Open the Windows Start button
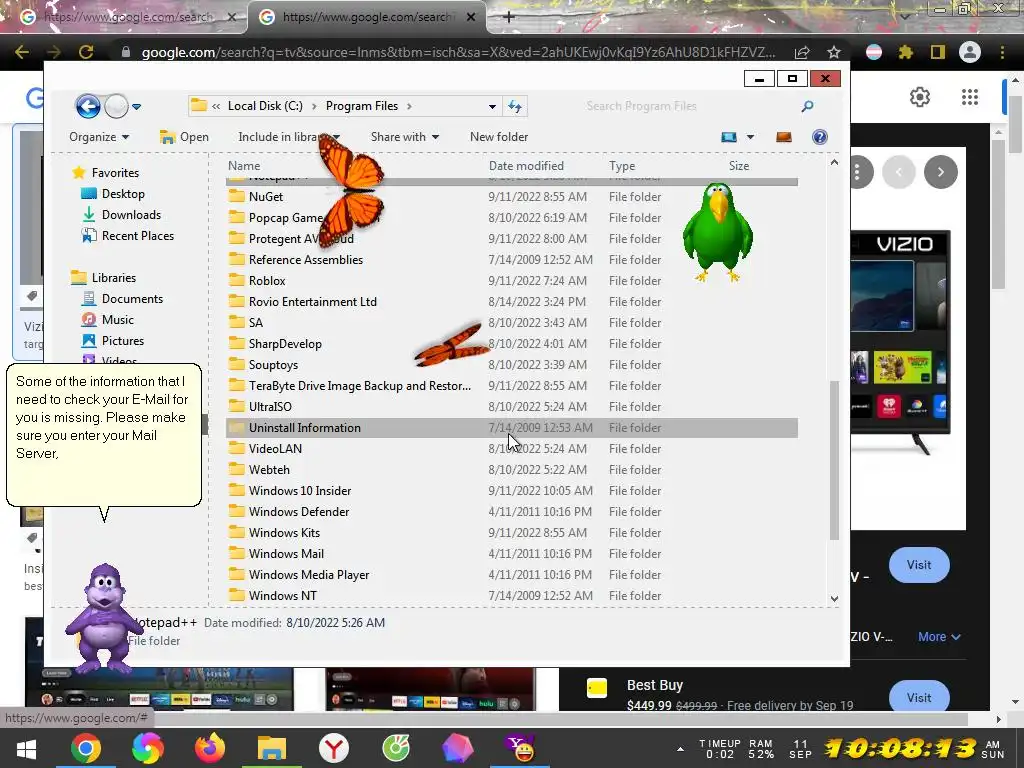 tap(25, 749)
